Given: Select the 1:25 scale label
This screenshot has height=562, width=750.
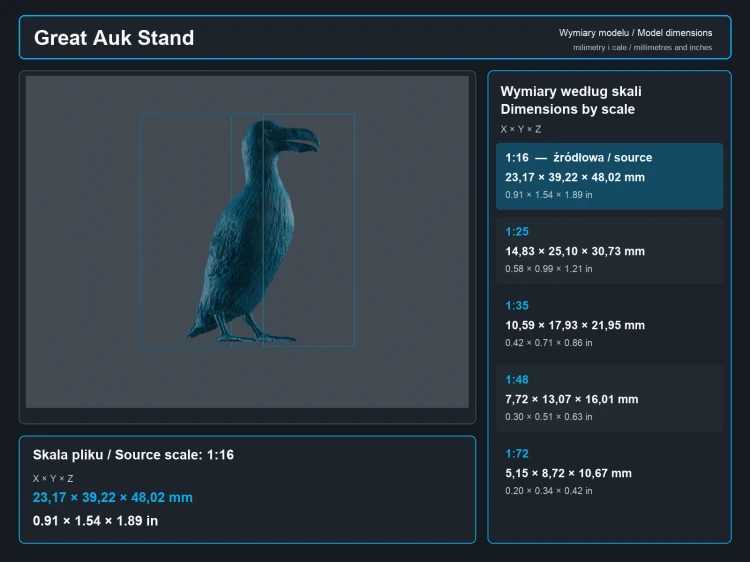Looking at the screenshot, I should 517,231.
